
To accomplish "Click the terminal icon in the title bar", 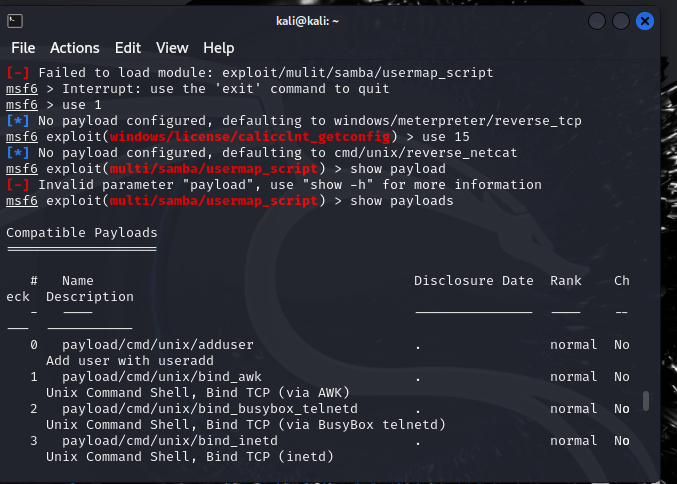I will pos(15,20).
